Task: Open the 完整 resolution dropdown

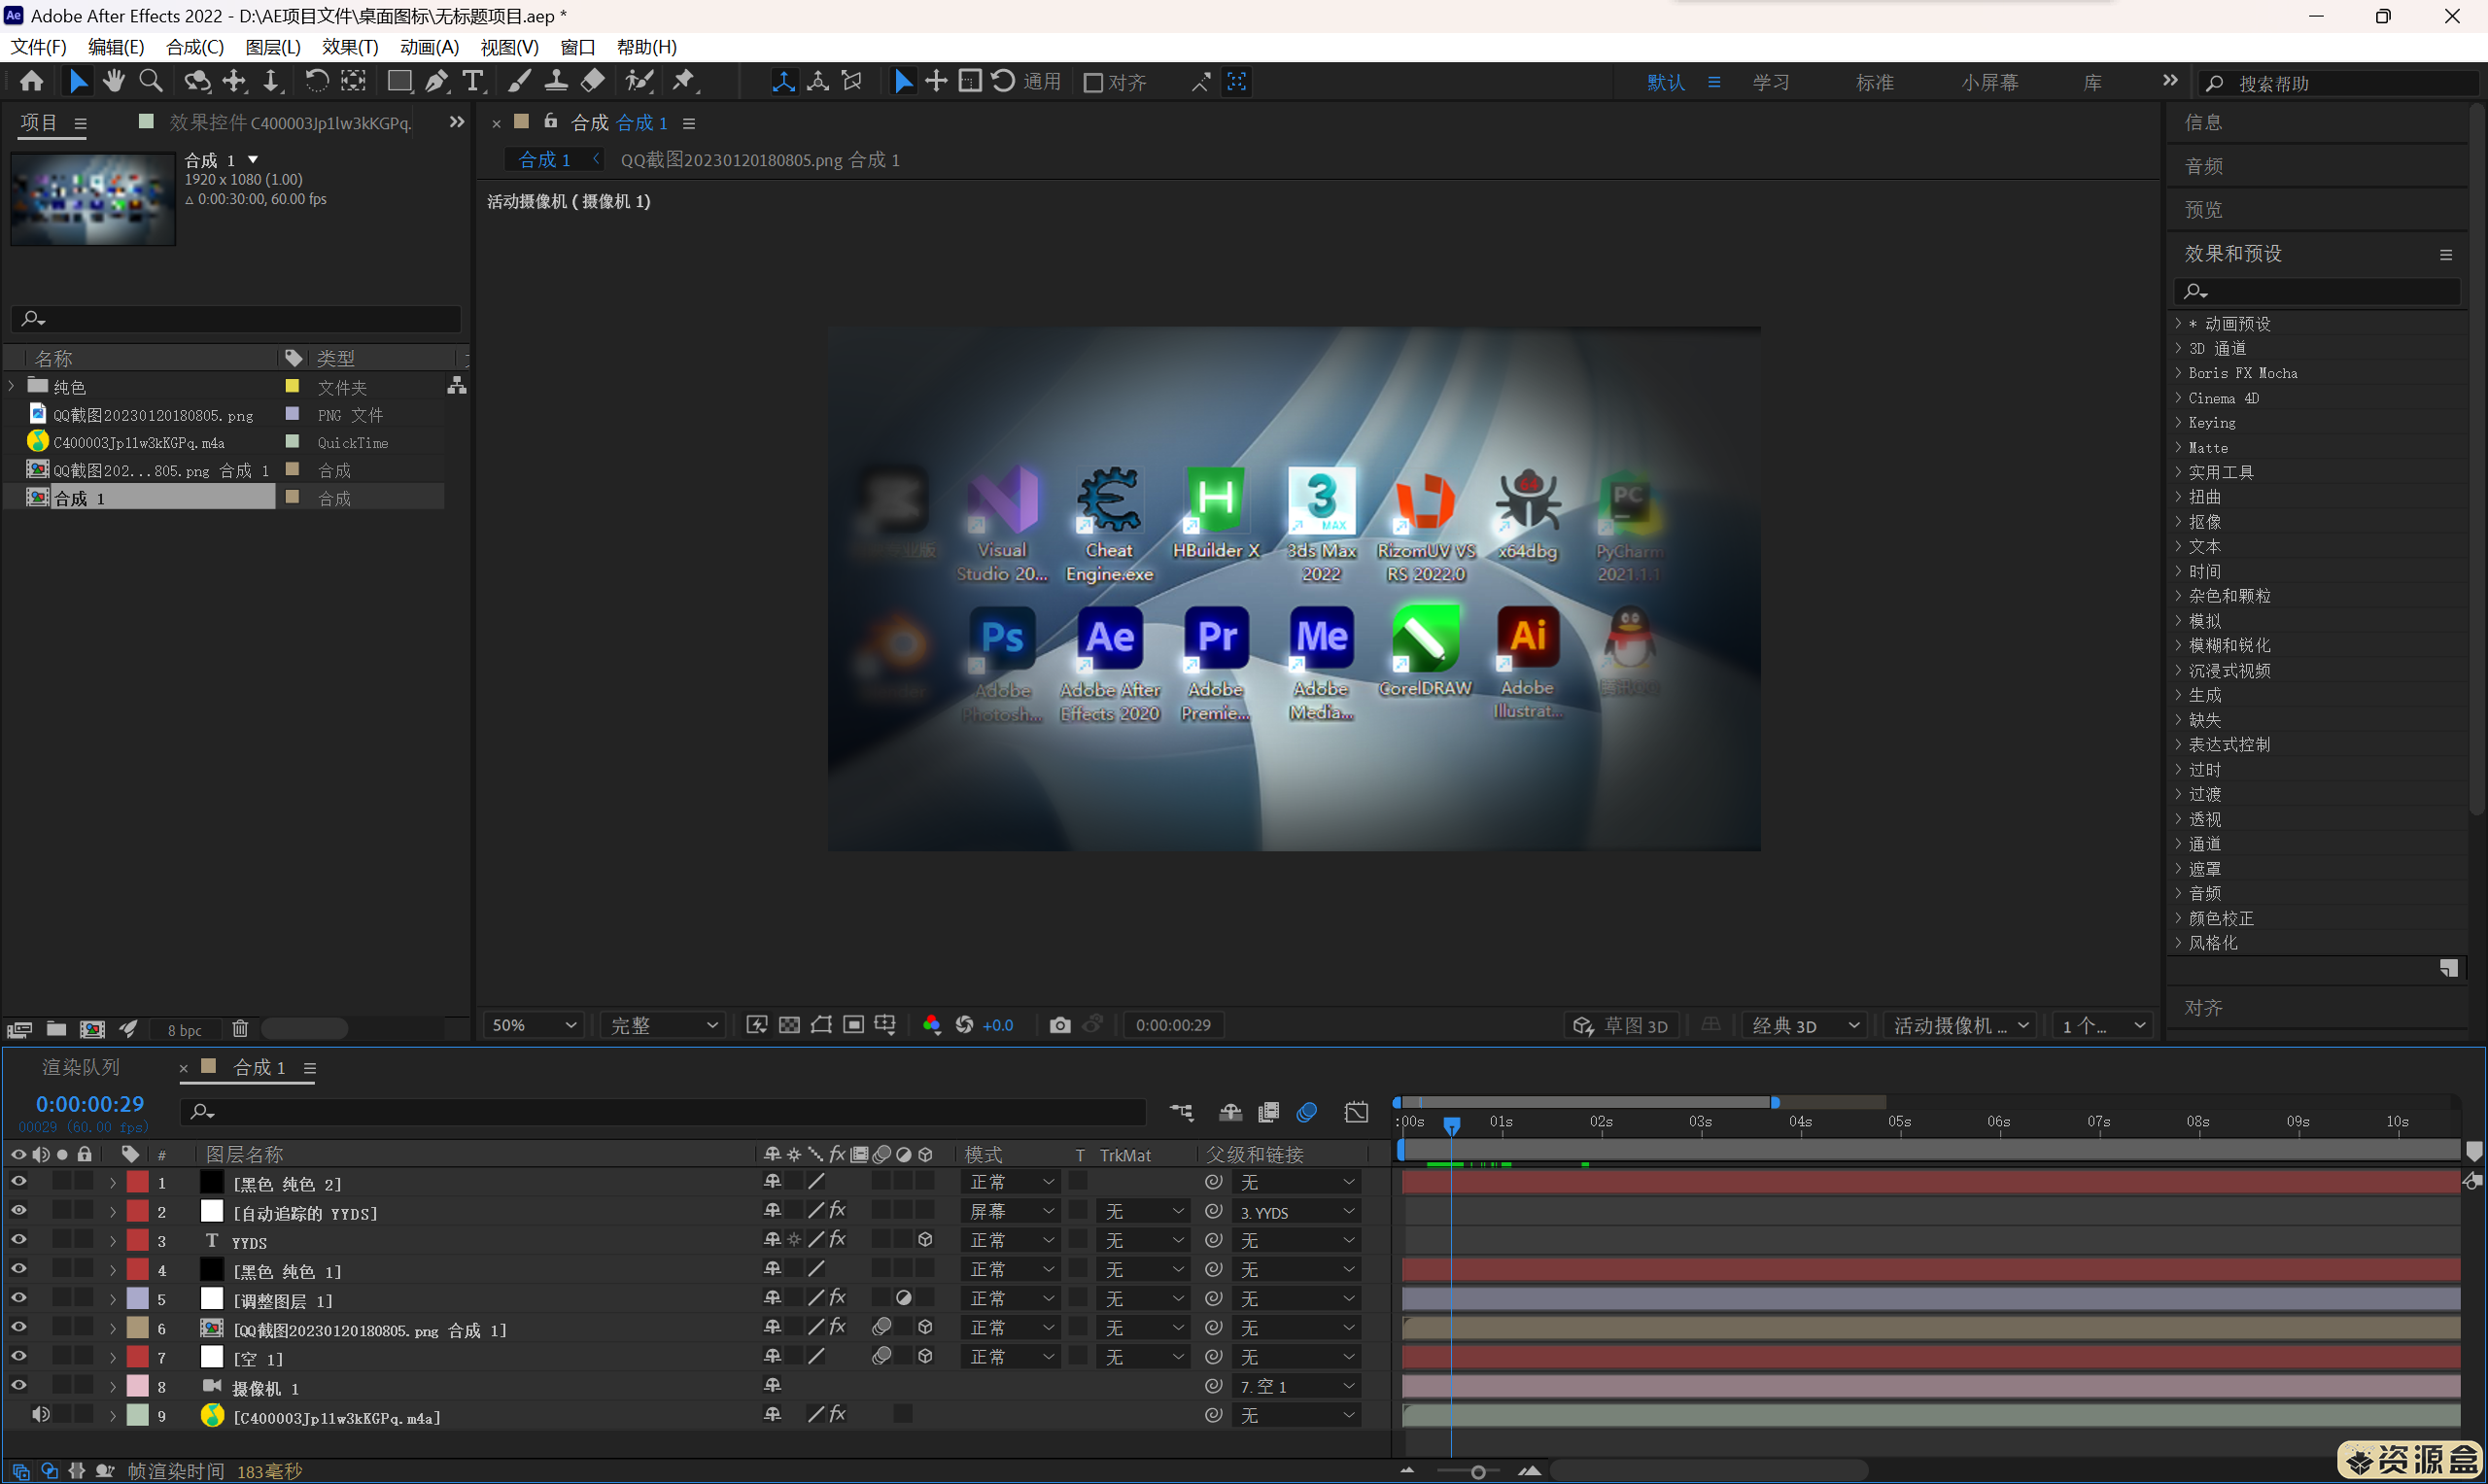Action: click(x=664, y=1026)
